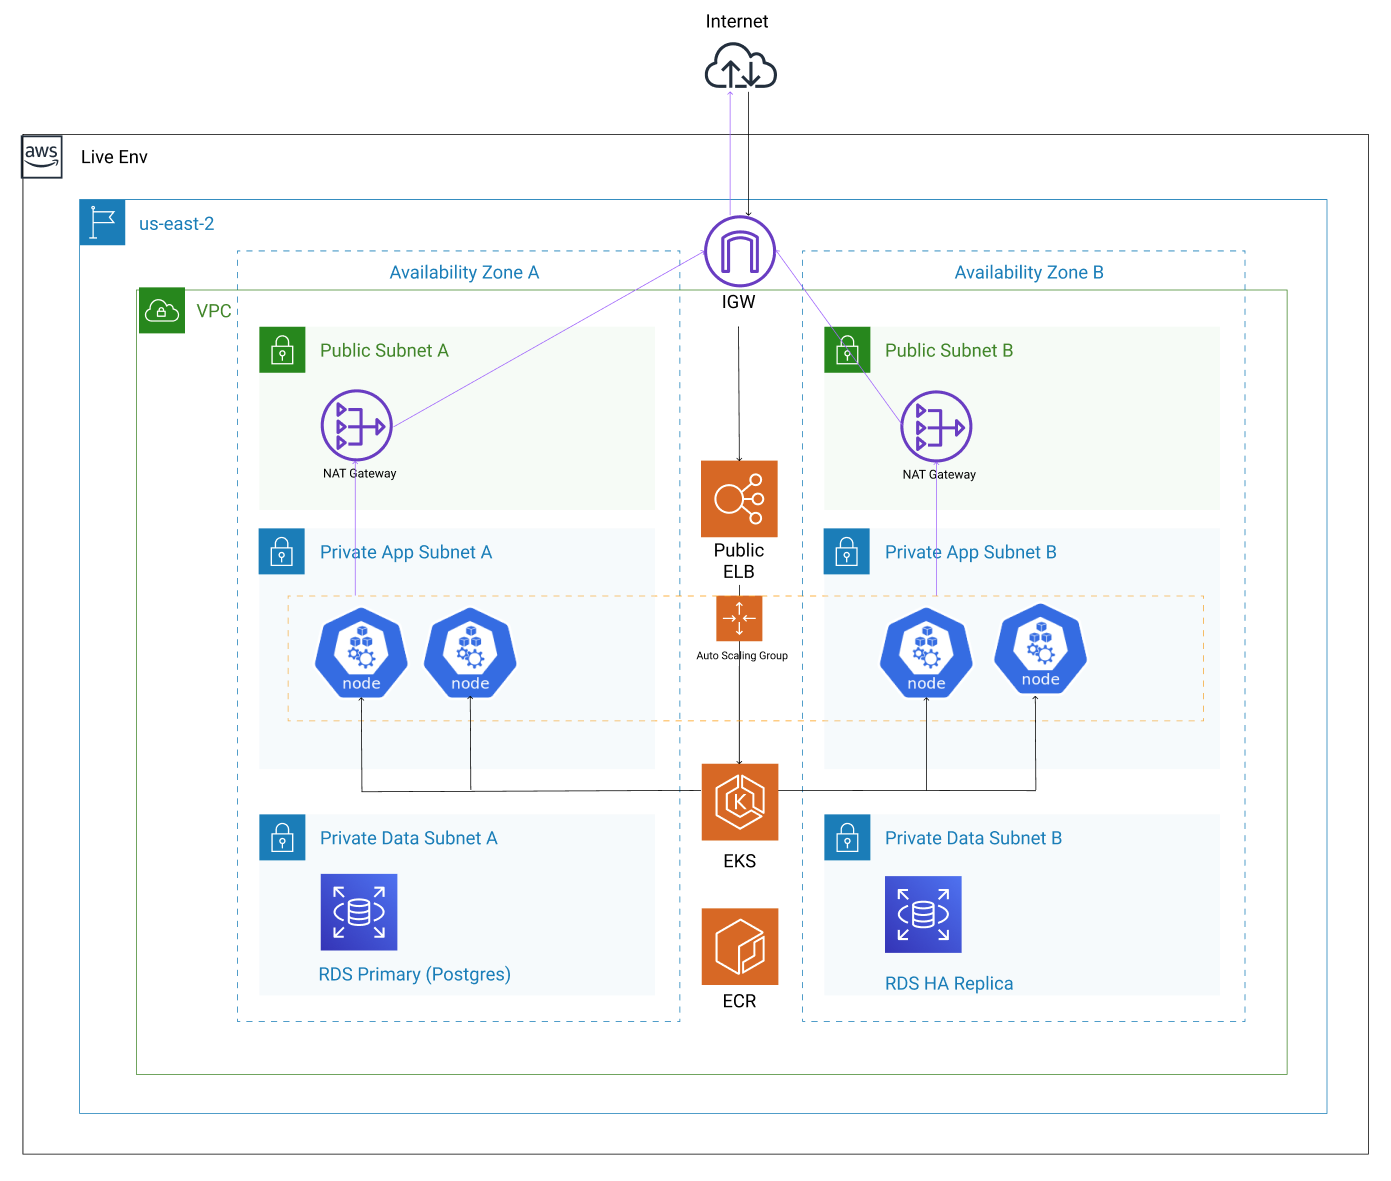Viewport: 1391px width, 1181px height.
Task: Select the 'Availability Zone B' label
Action: (x=1029, y=272)
